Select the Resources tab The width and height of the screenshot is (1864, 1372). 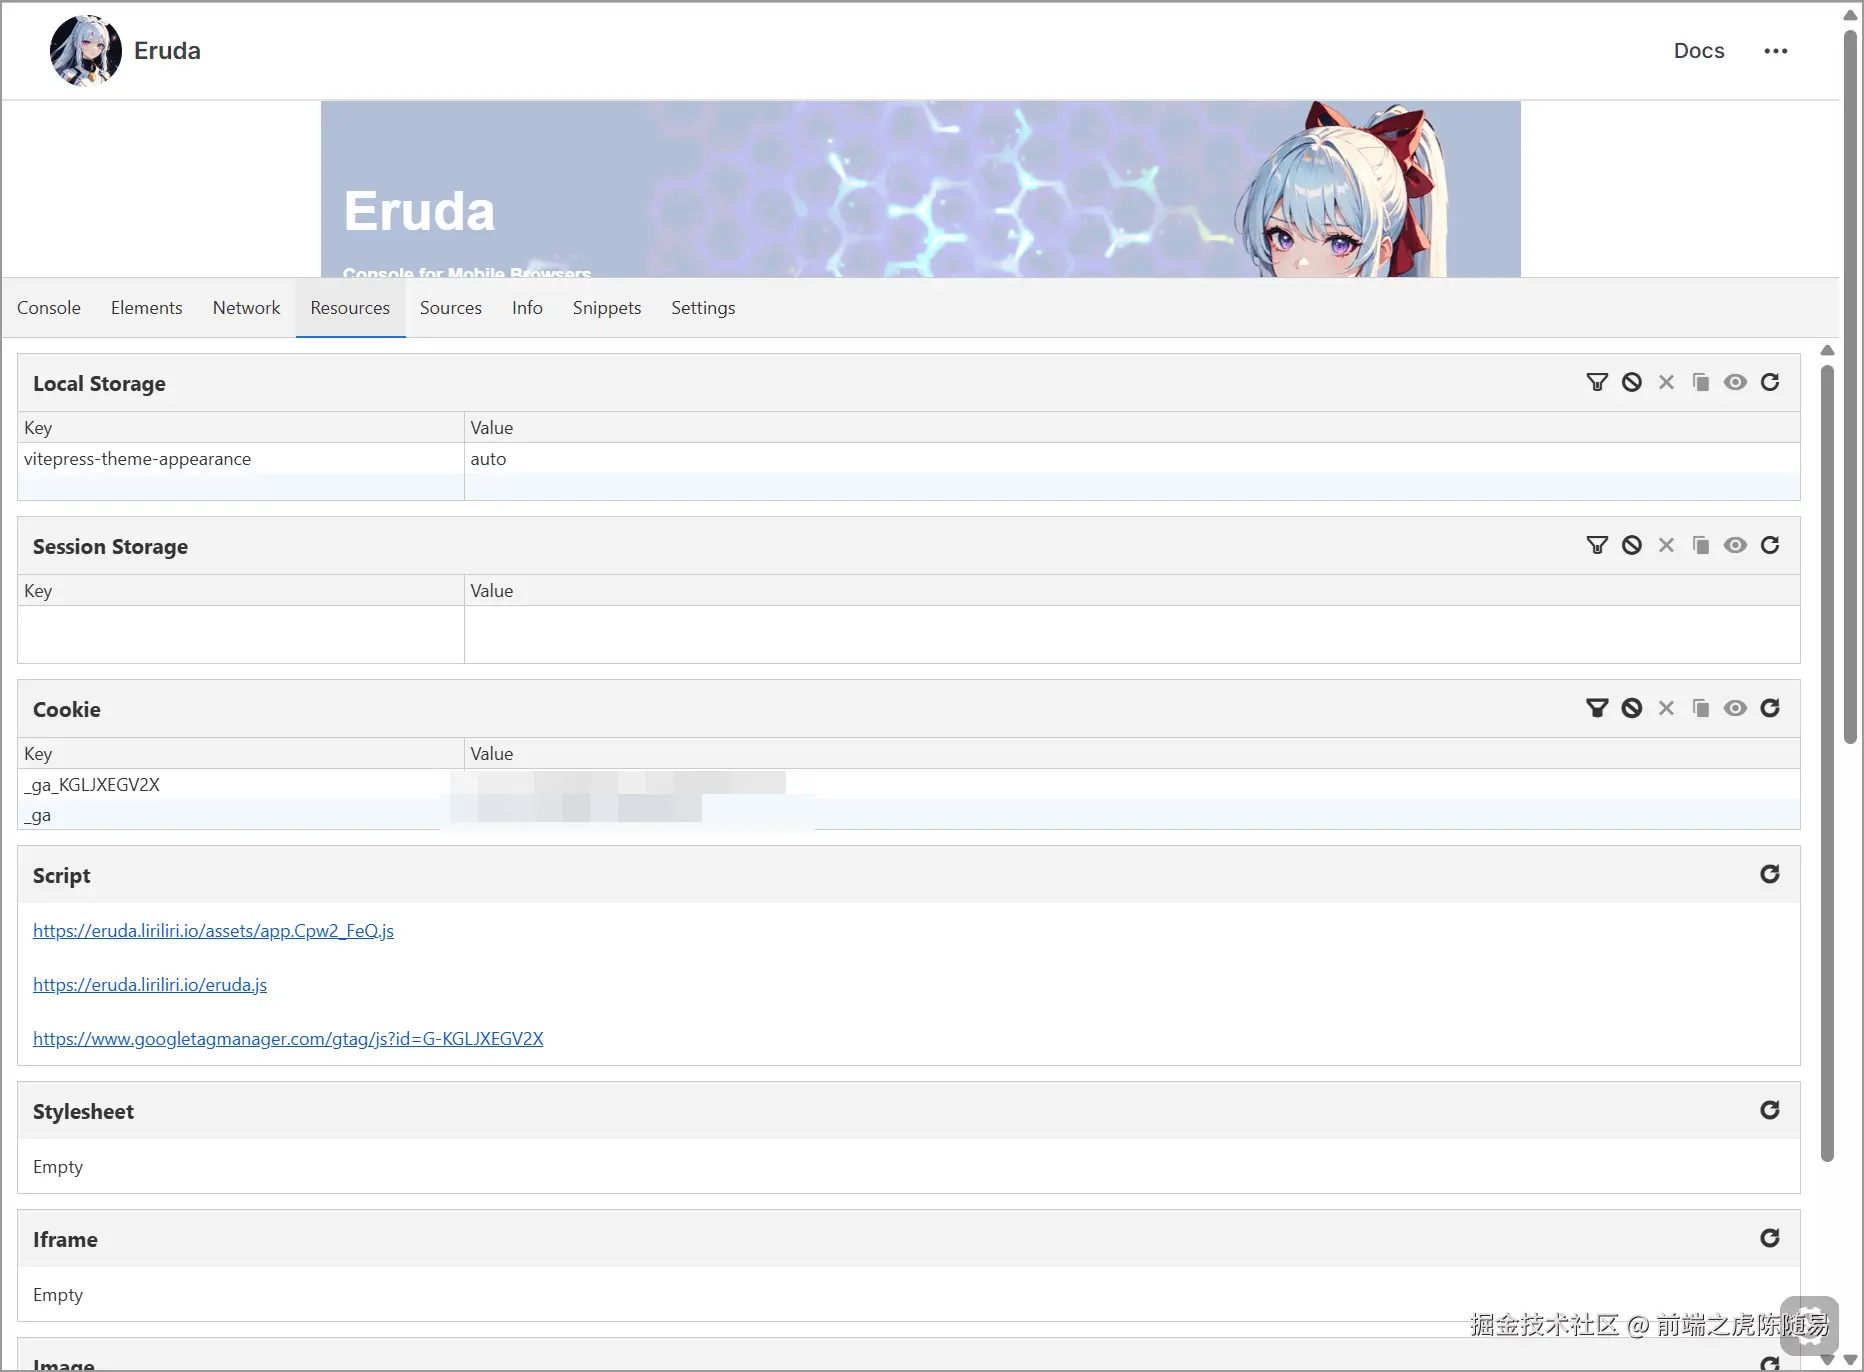click(x=350, y=308)
